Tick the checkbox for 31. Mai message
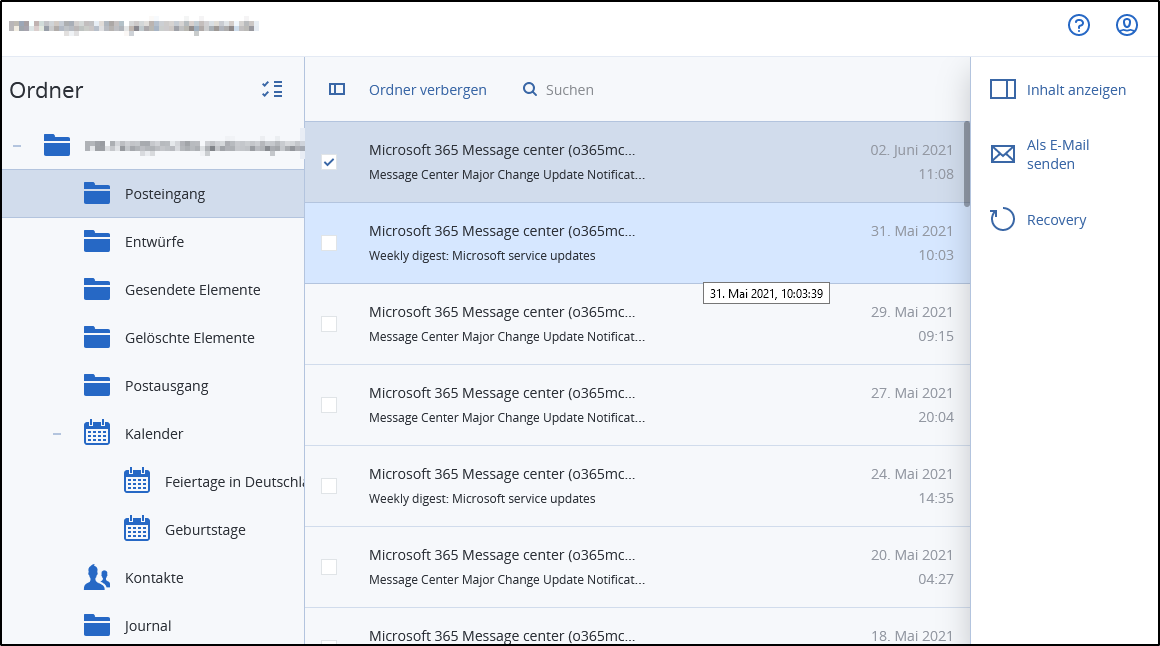 click(x=329, y=243)
